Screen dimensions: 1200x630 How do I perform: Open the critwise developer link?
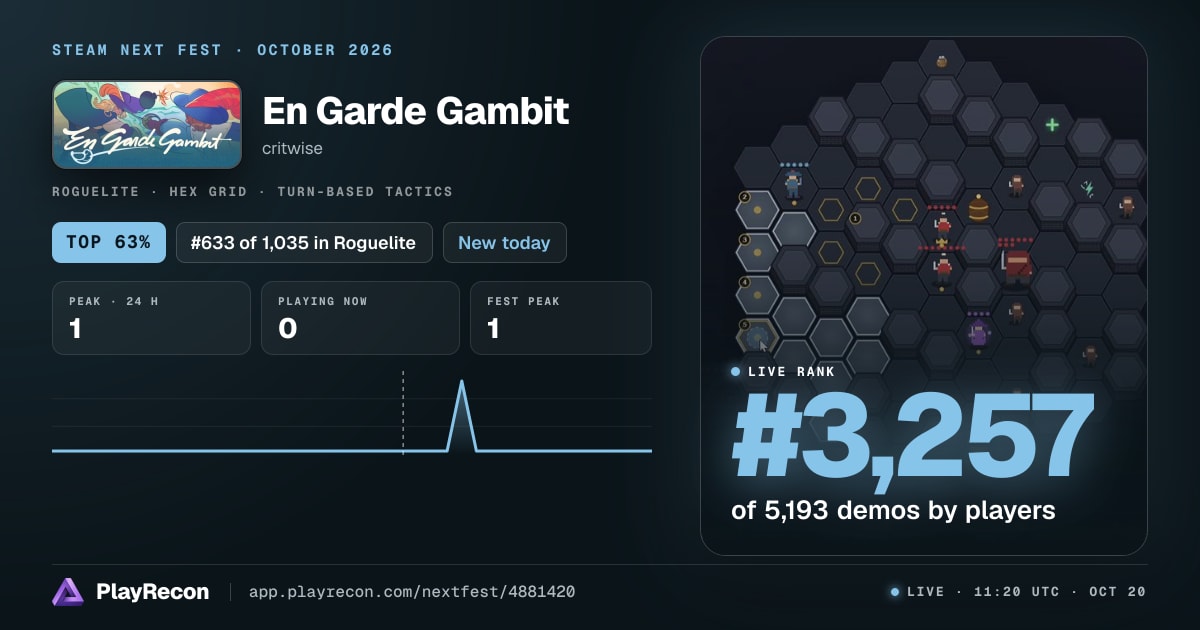[292, 148]
